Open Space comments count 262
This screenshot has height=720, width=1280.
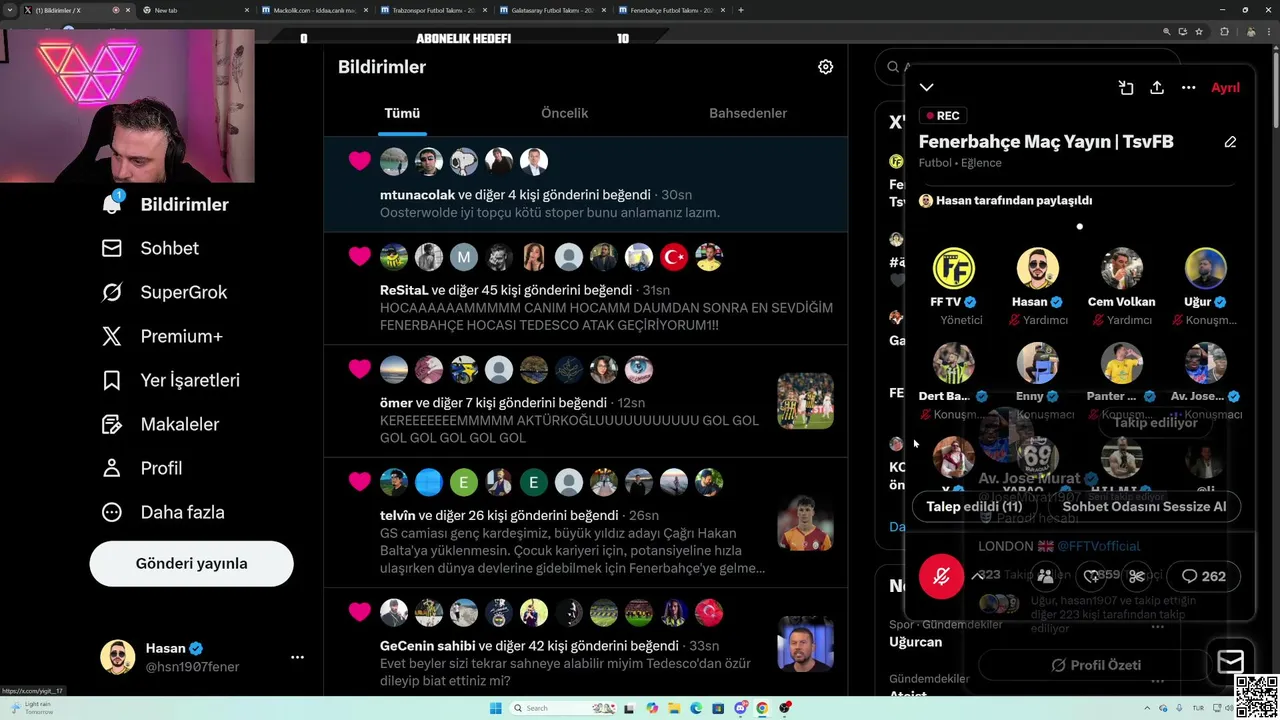(x=1204, y=576)
